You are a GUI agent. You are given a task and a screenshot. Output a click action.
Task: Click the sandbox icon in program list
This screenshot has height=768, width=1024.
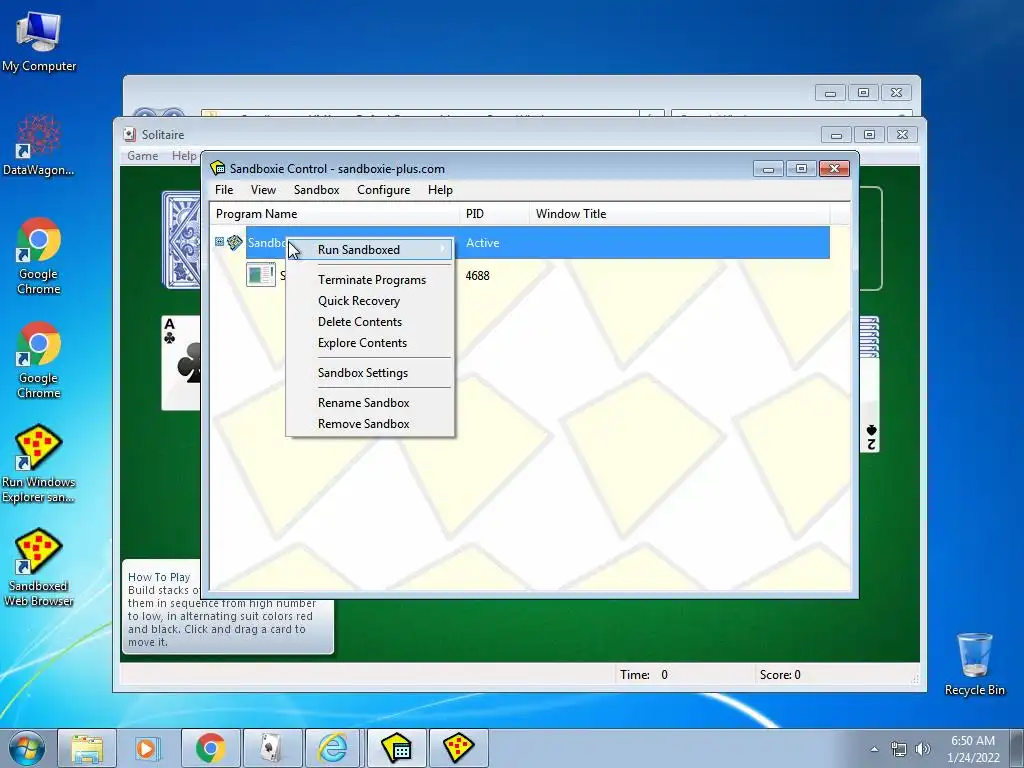tap(235, 243)
